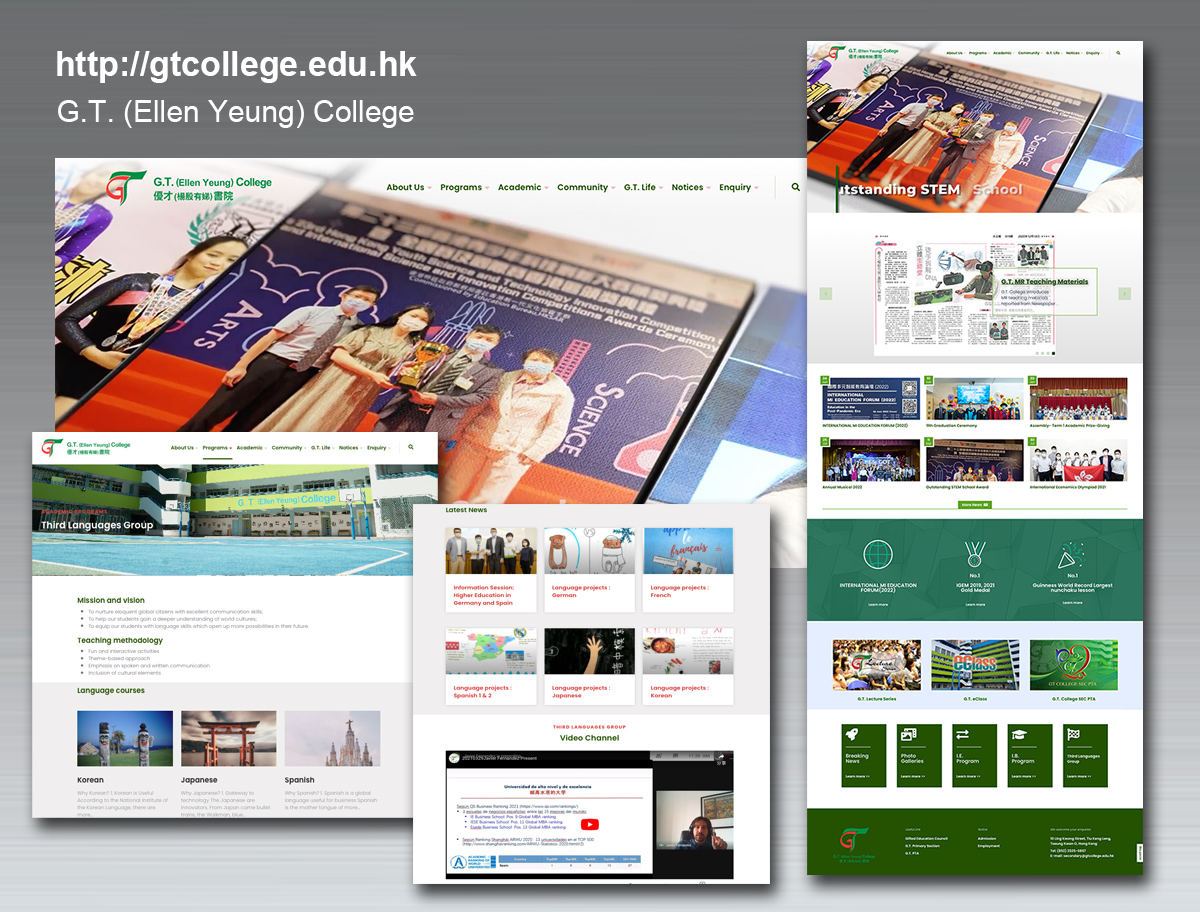Open Language projects : Japanese card
The height and width of the screenshot is (912, 1200).
tap(590, 666)
